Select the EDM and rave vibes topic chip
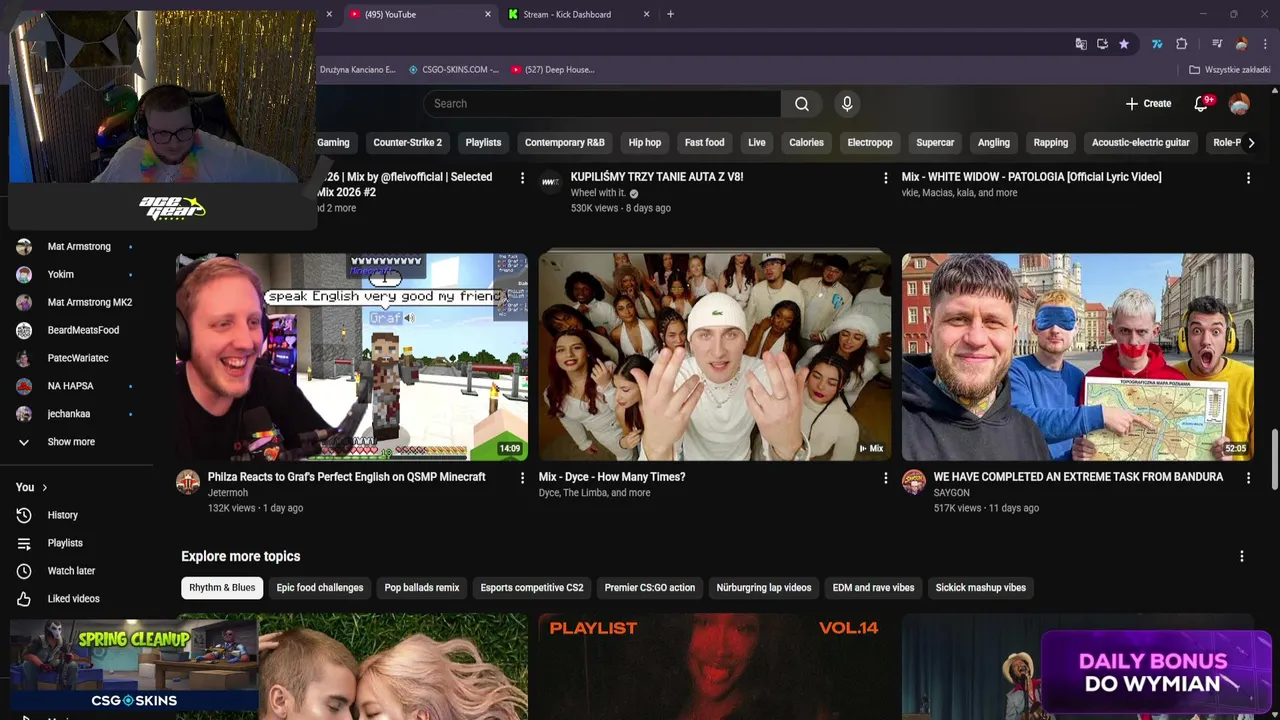This screenshot has height=720, width=1280. point(873,588)
